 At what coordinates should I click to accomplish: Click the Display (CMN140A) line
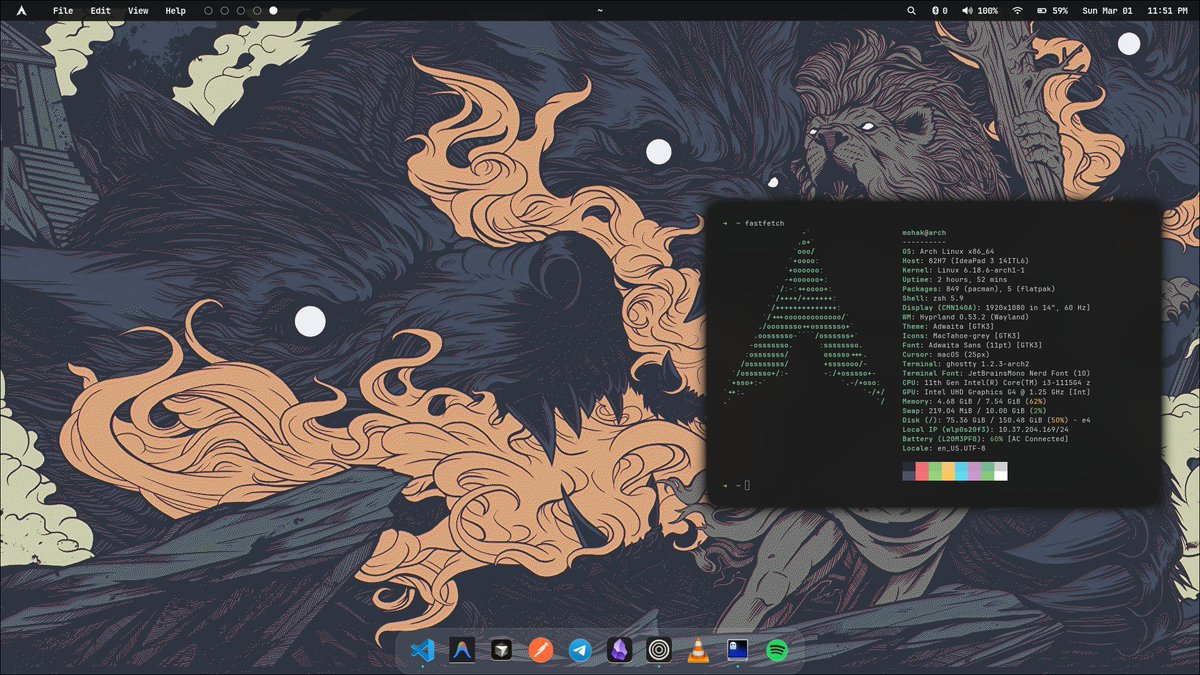(996, 307)
